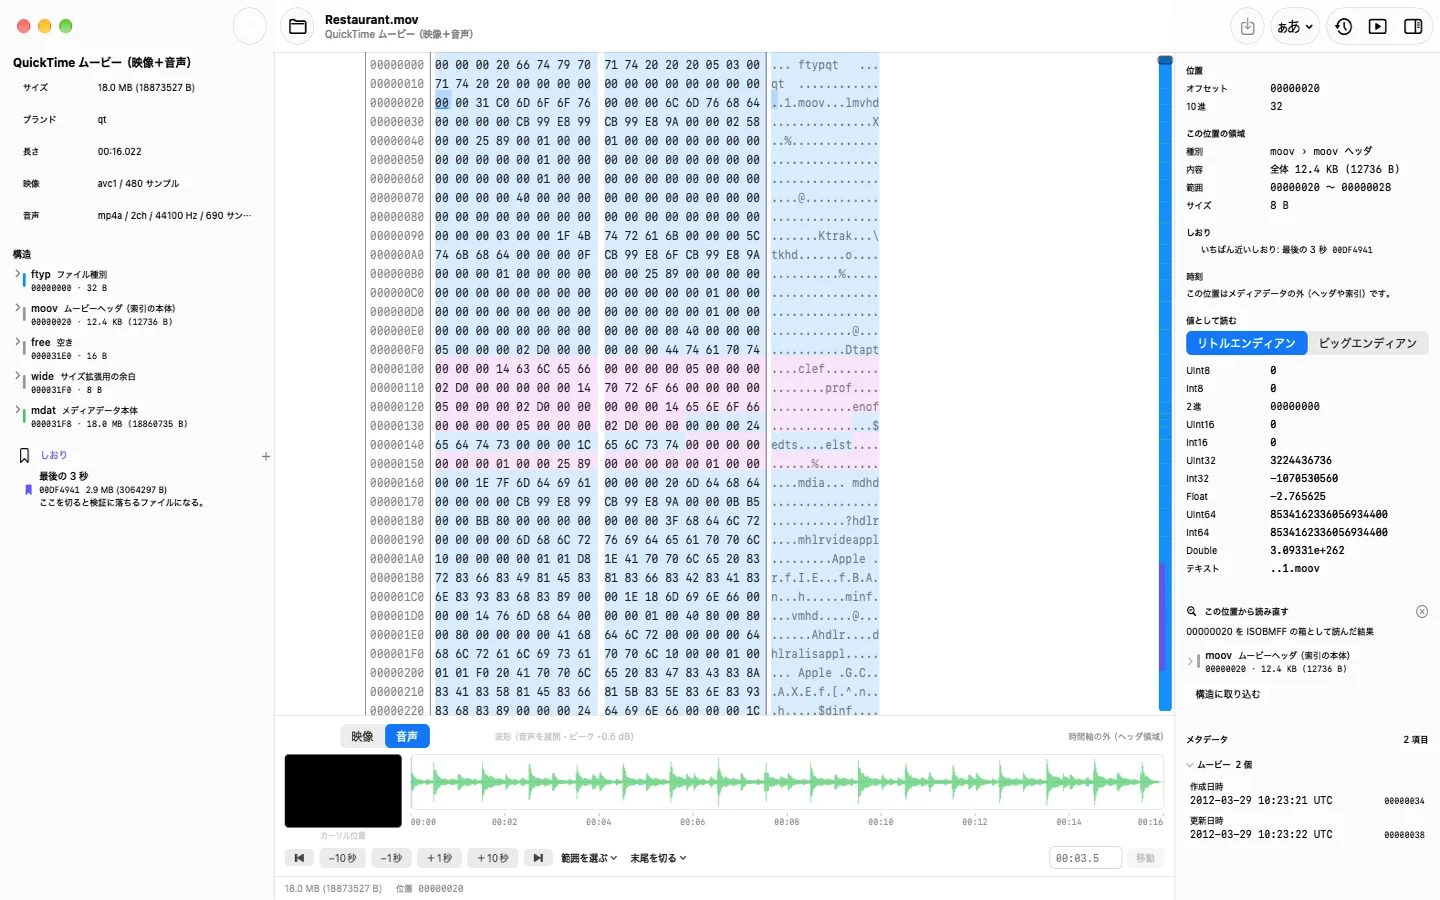Open the 範囲を選ぶ dropdown

[x=589, y=858]
